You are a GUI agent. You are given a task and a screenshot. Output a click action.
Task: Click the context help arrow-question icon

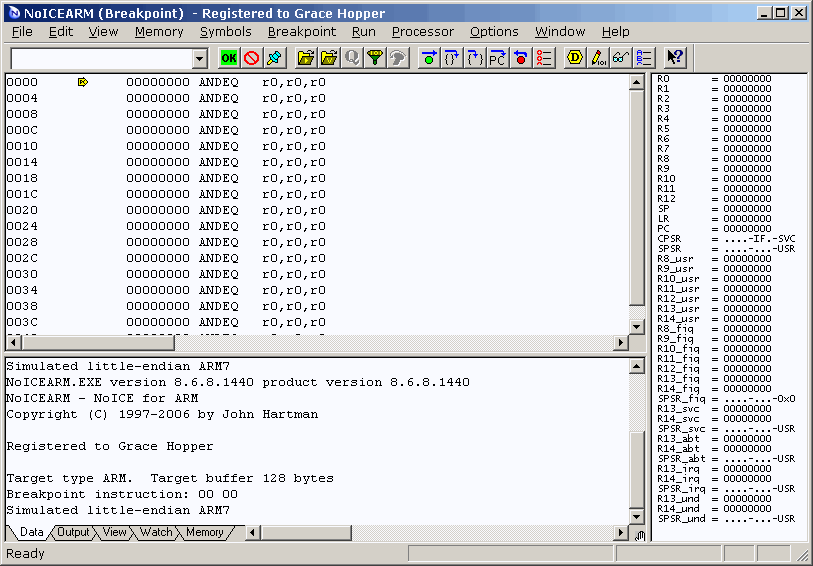point(675,58)
